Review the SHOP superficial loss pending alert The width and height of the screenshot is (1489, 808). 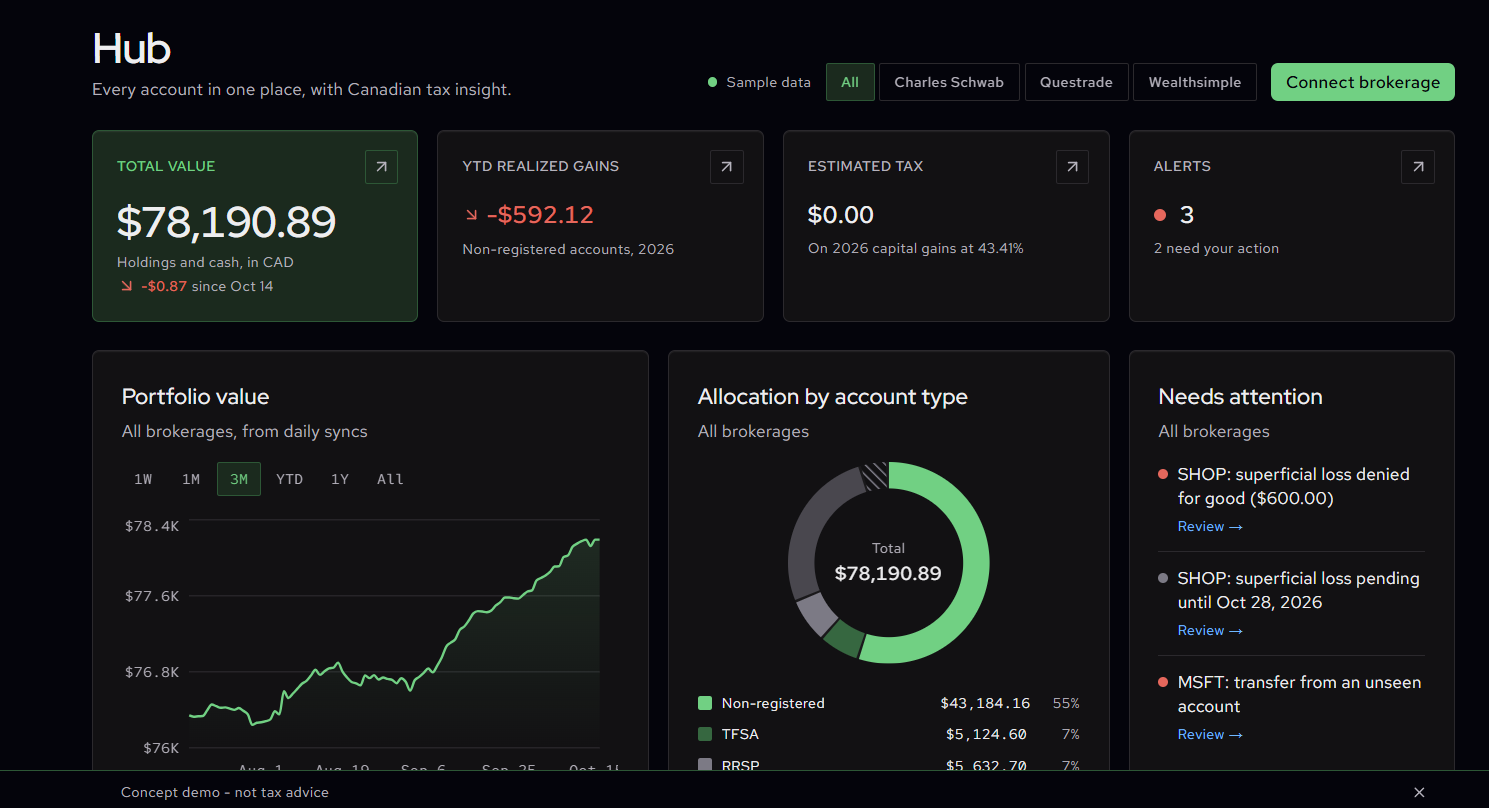click(x=1210, y=631)
